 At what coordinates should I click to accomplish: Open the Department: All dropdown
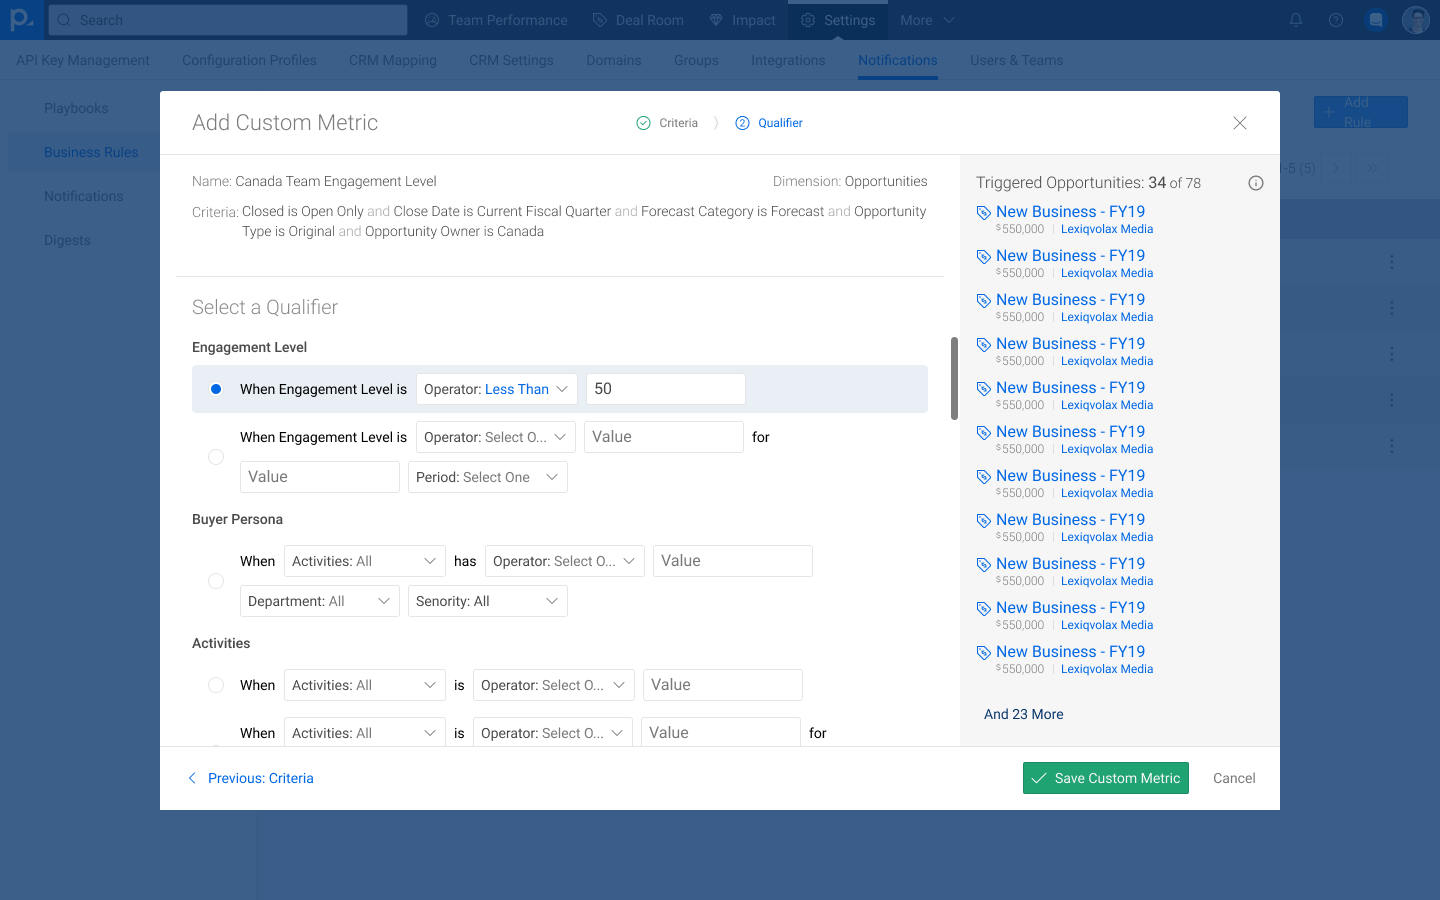(319, 601)
